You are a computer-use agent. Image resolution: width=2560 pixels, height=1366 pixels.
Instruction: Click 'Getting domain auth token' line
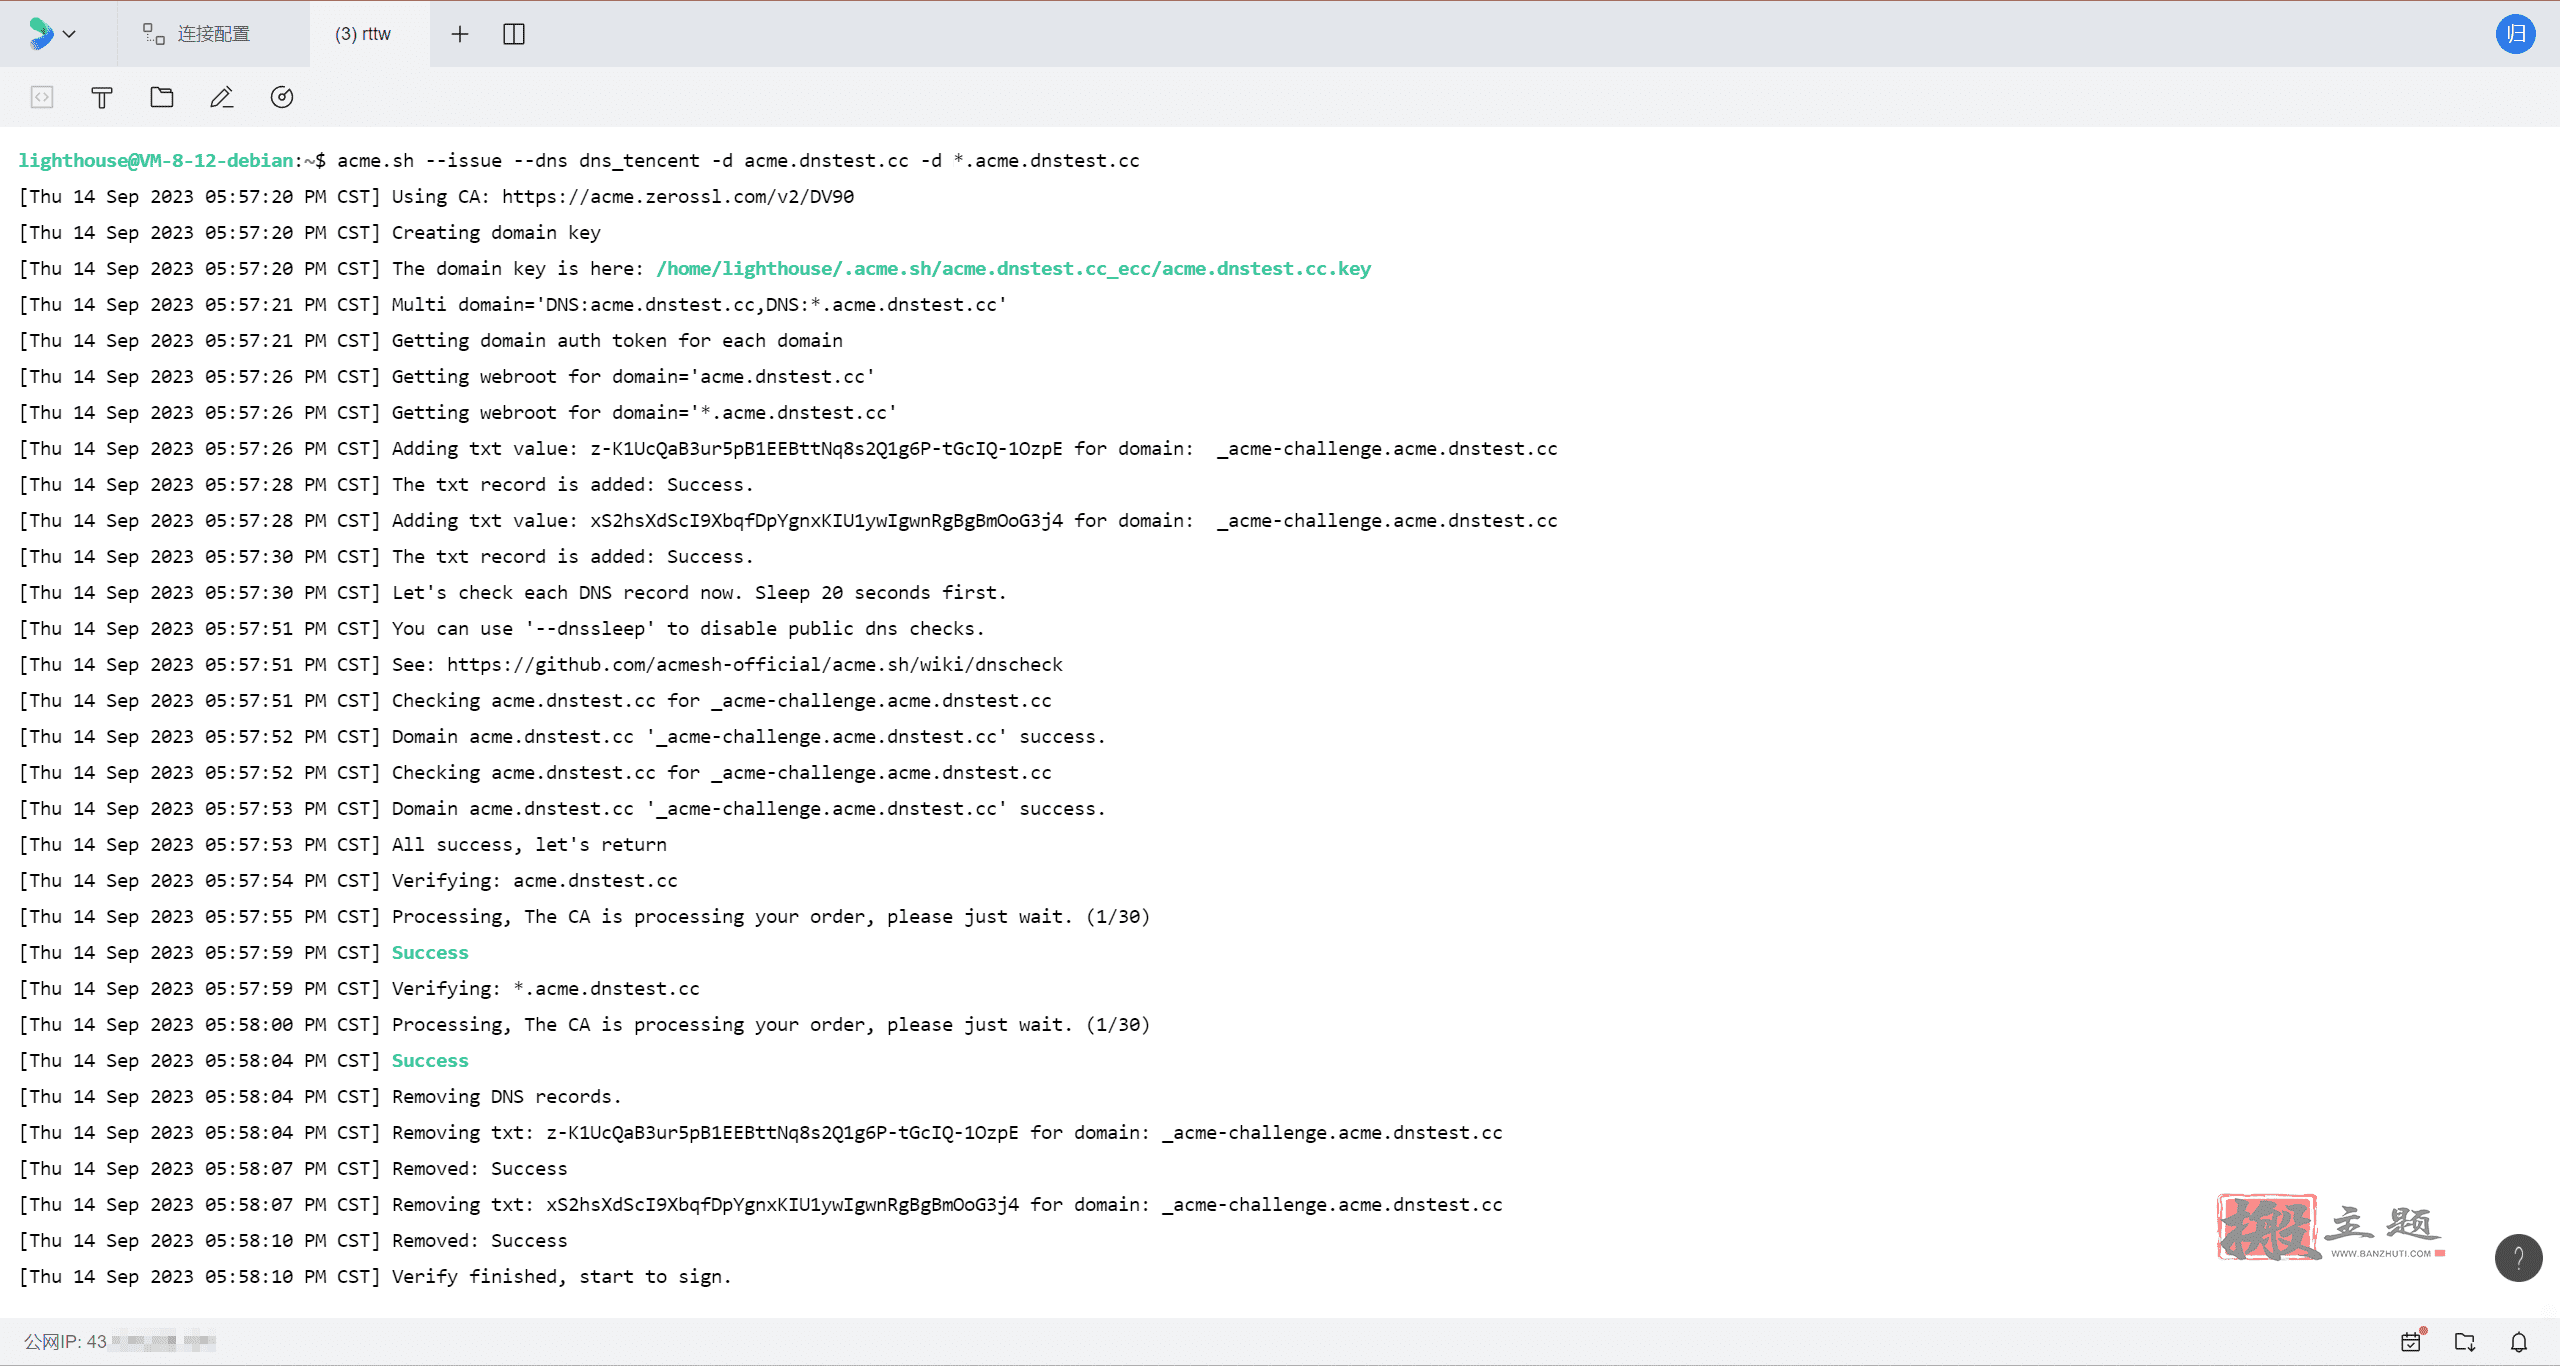pos(431,340)
